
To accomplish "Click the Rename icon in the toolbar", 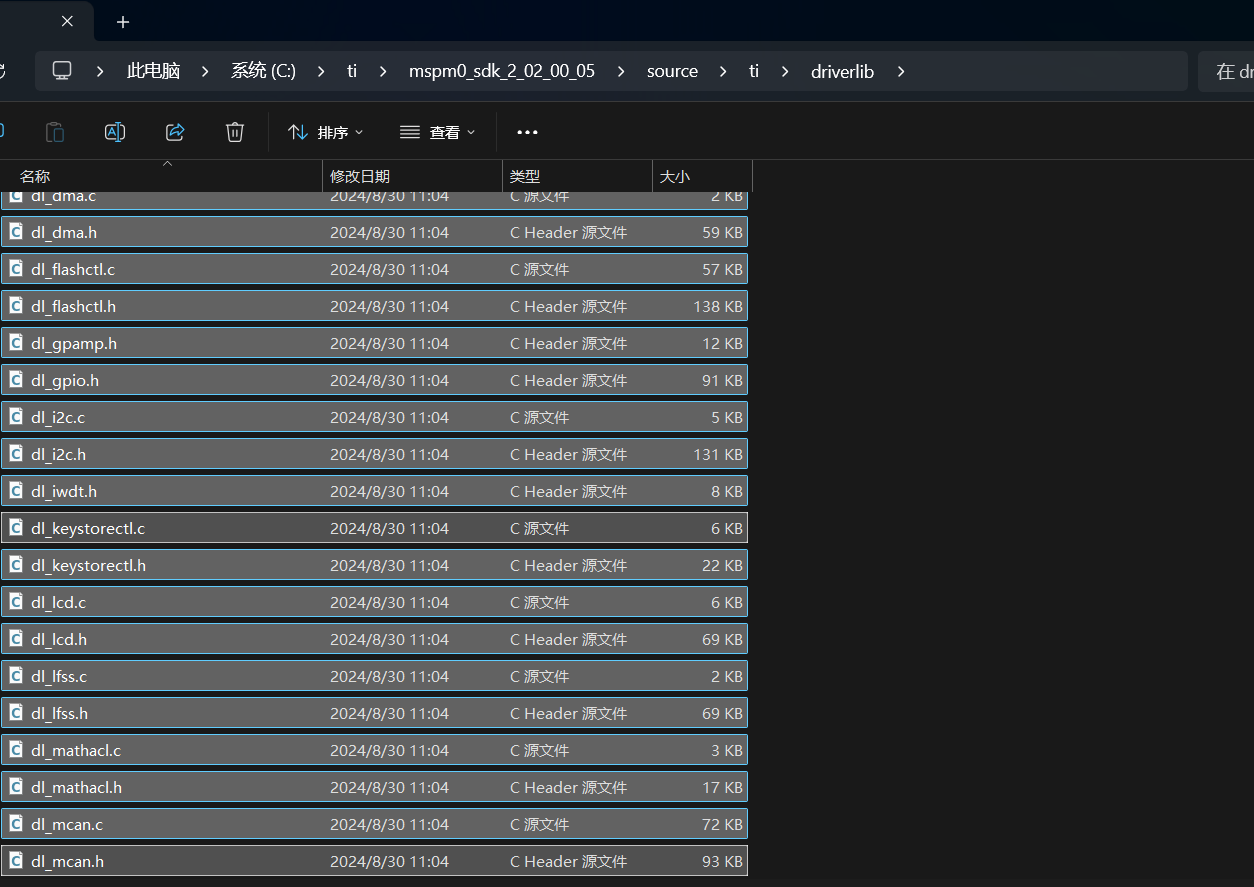I will click(x=115, y=132).
